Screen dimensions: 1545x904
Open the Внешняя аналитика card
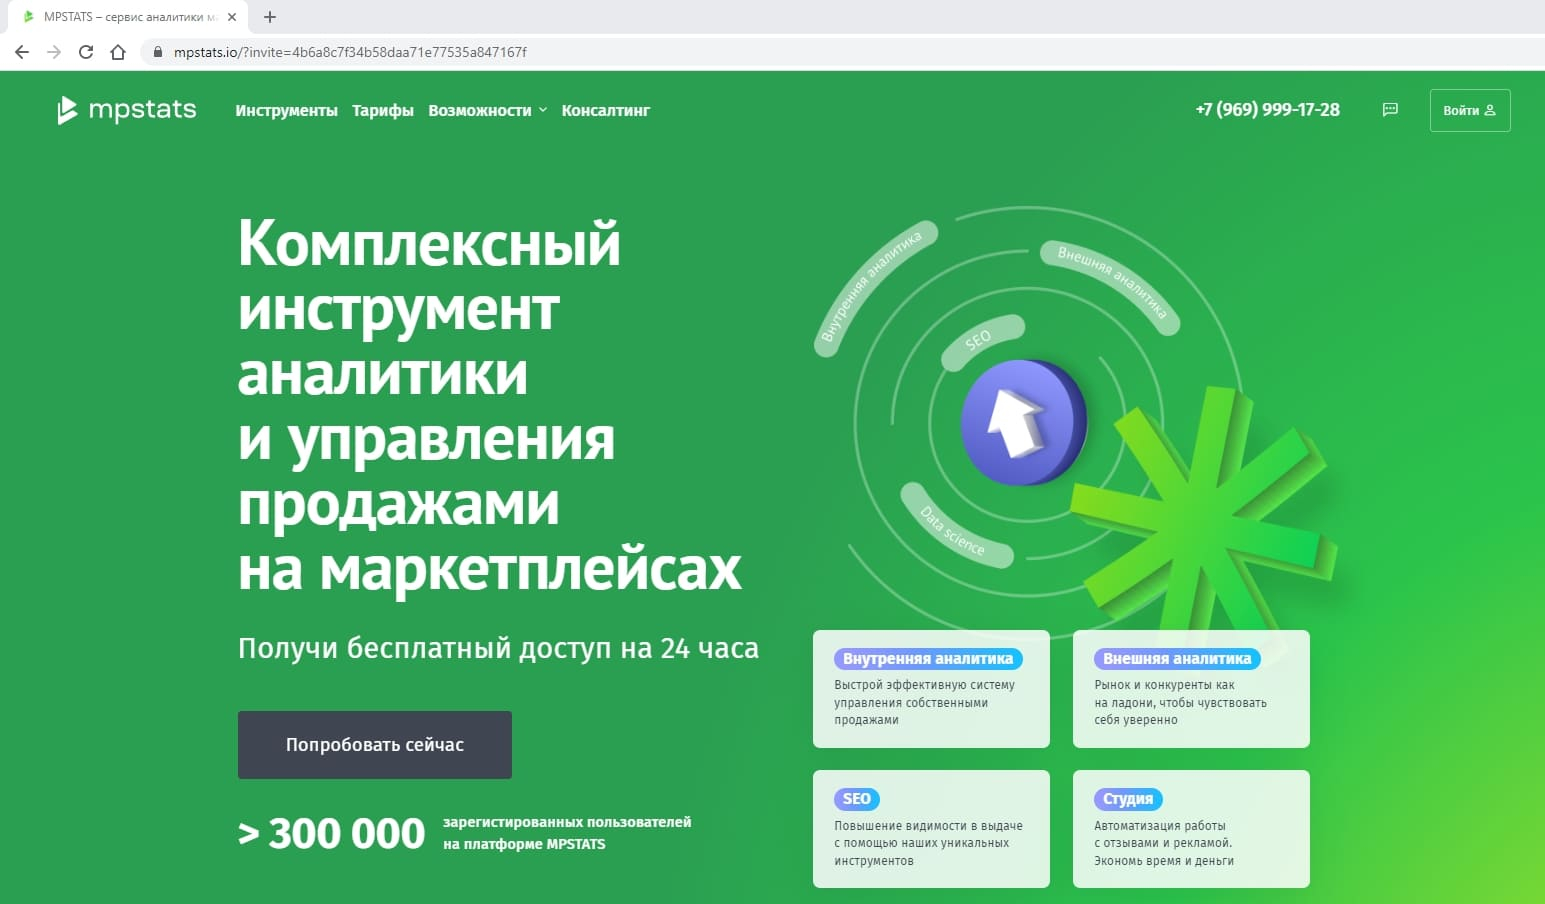1191,689
